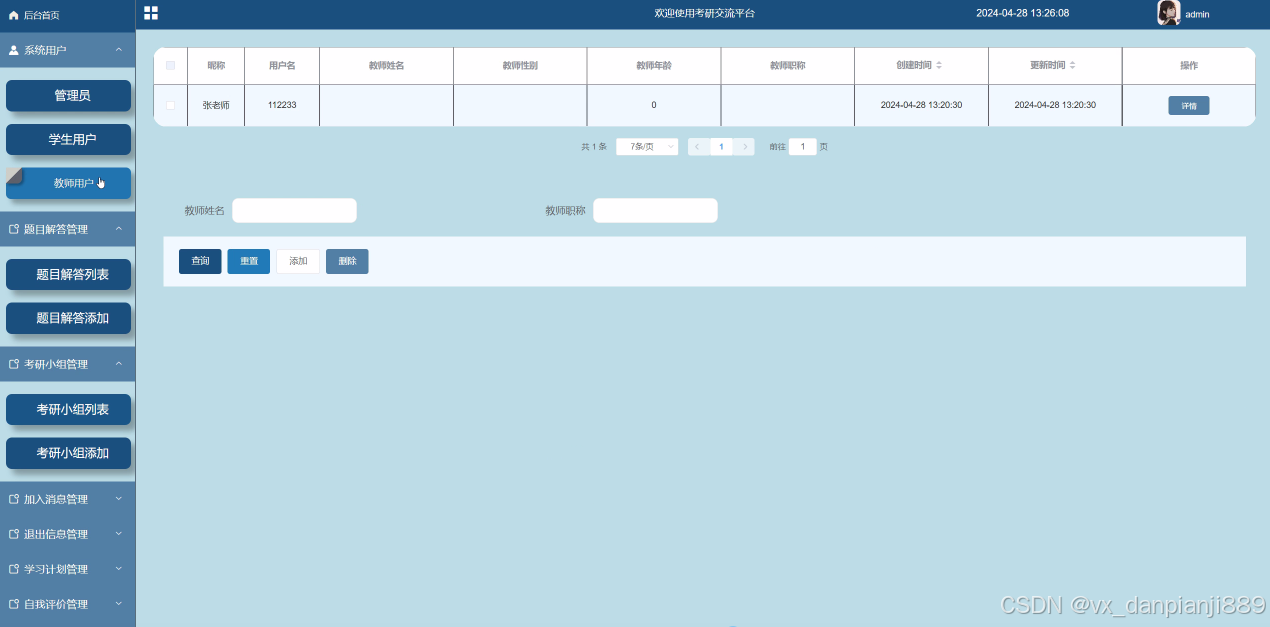1270x627 pixels.
Task: Tick the select-all checkbox in table header
Action: [x=170, y=65]
